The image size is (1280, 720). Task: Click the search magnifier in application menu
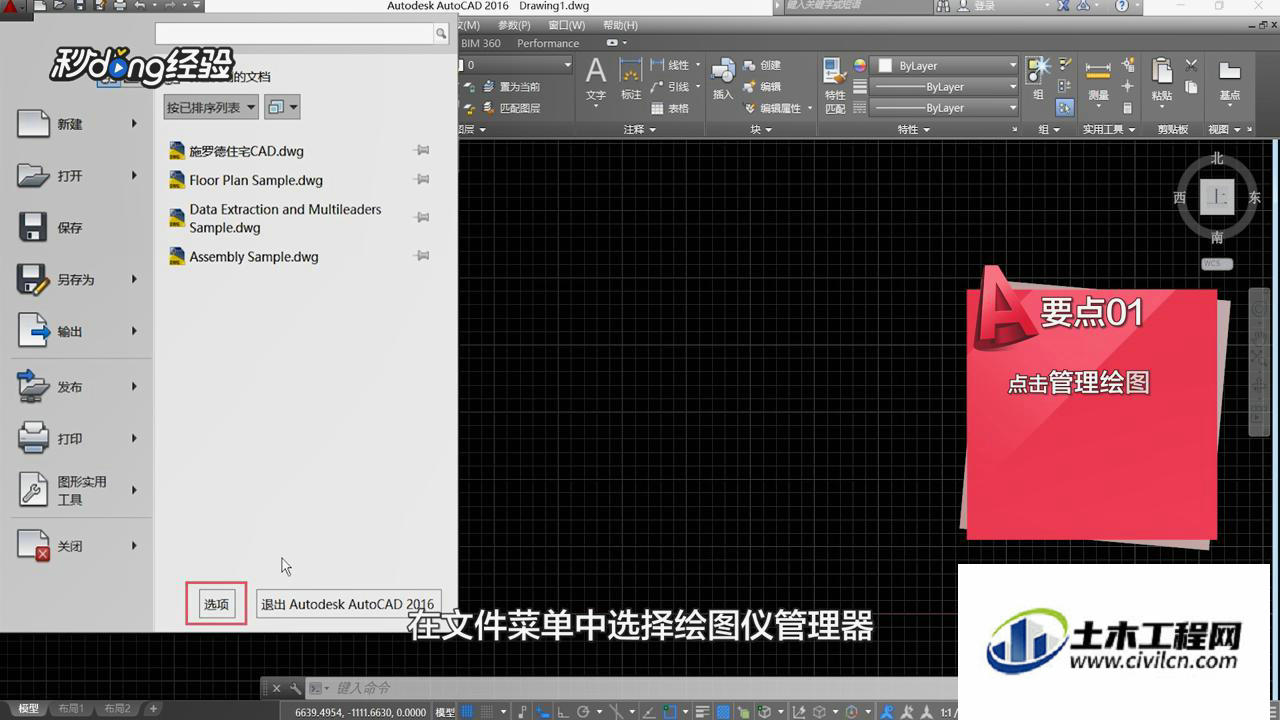point(441,34)
